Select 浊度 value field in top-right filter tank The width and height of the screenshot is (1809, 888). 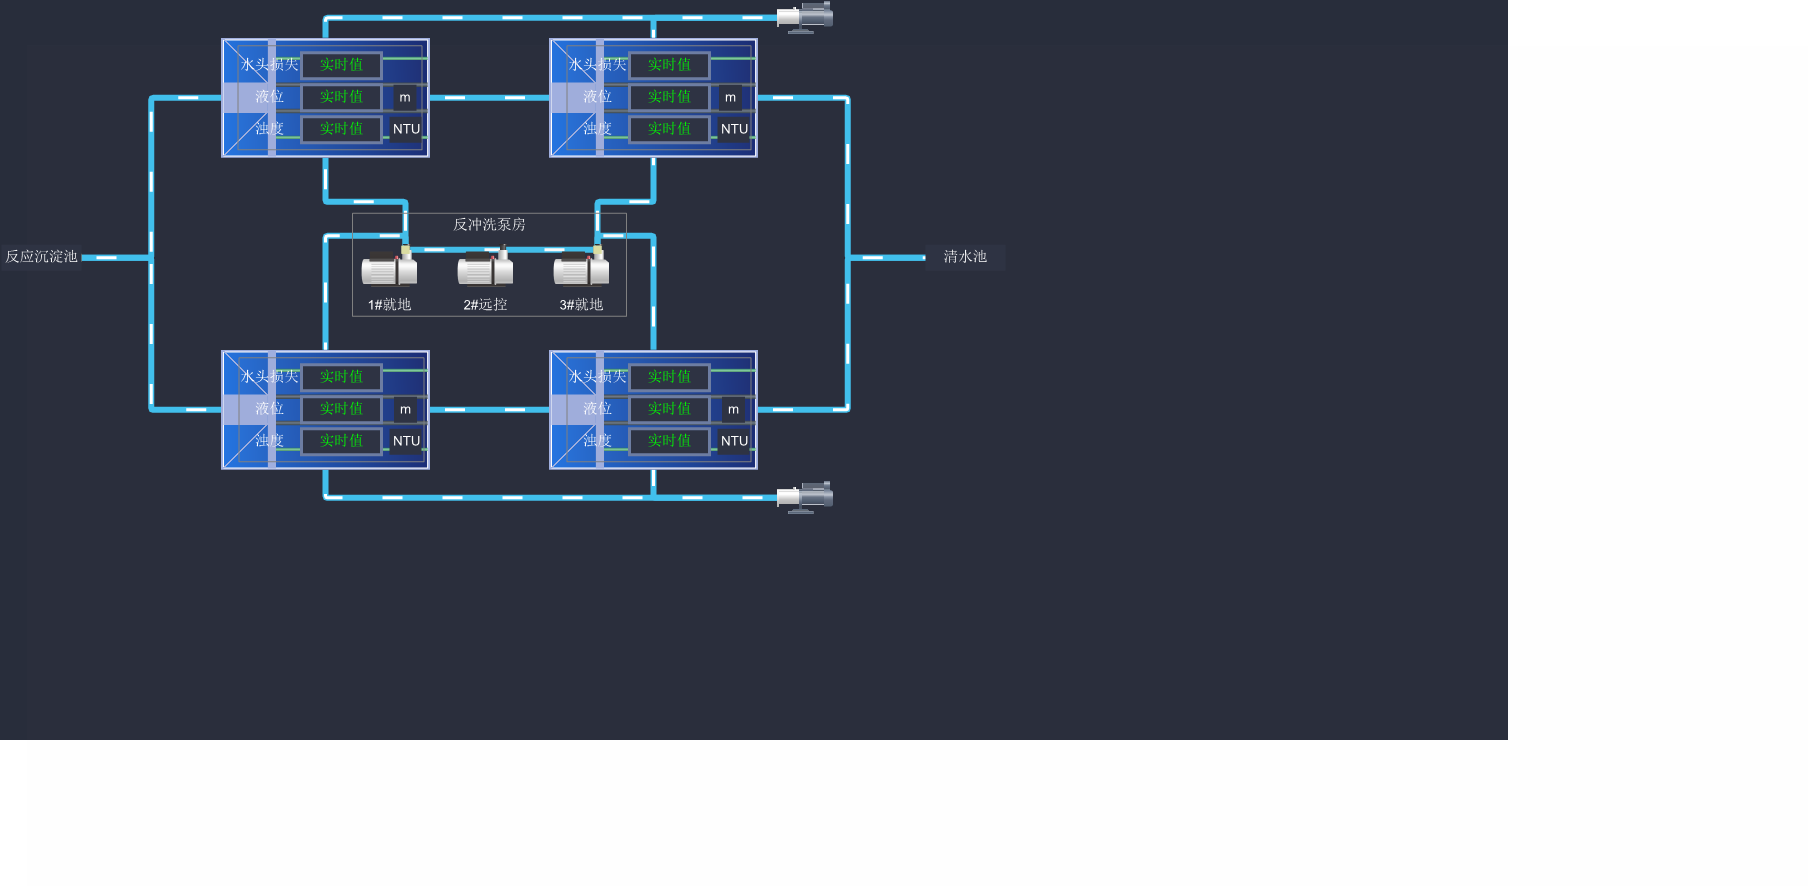[669, 129]
